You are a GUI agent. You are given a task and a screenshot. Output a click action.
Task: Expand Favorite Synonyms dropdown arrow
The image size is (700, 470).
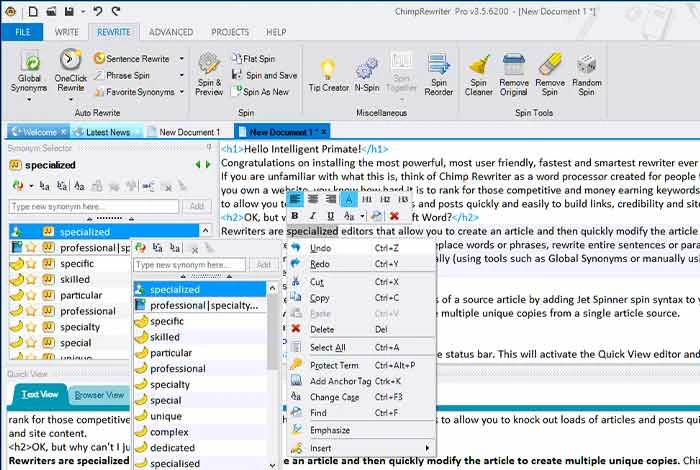(x=182, y=92)
